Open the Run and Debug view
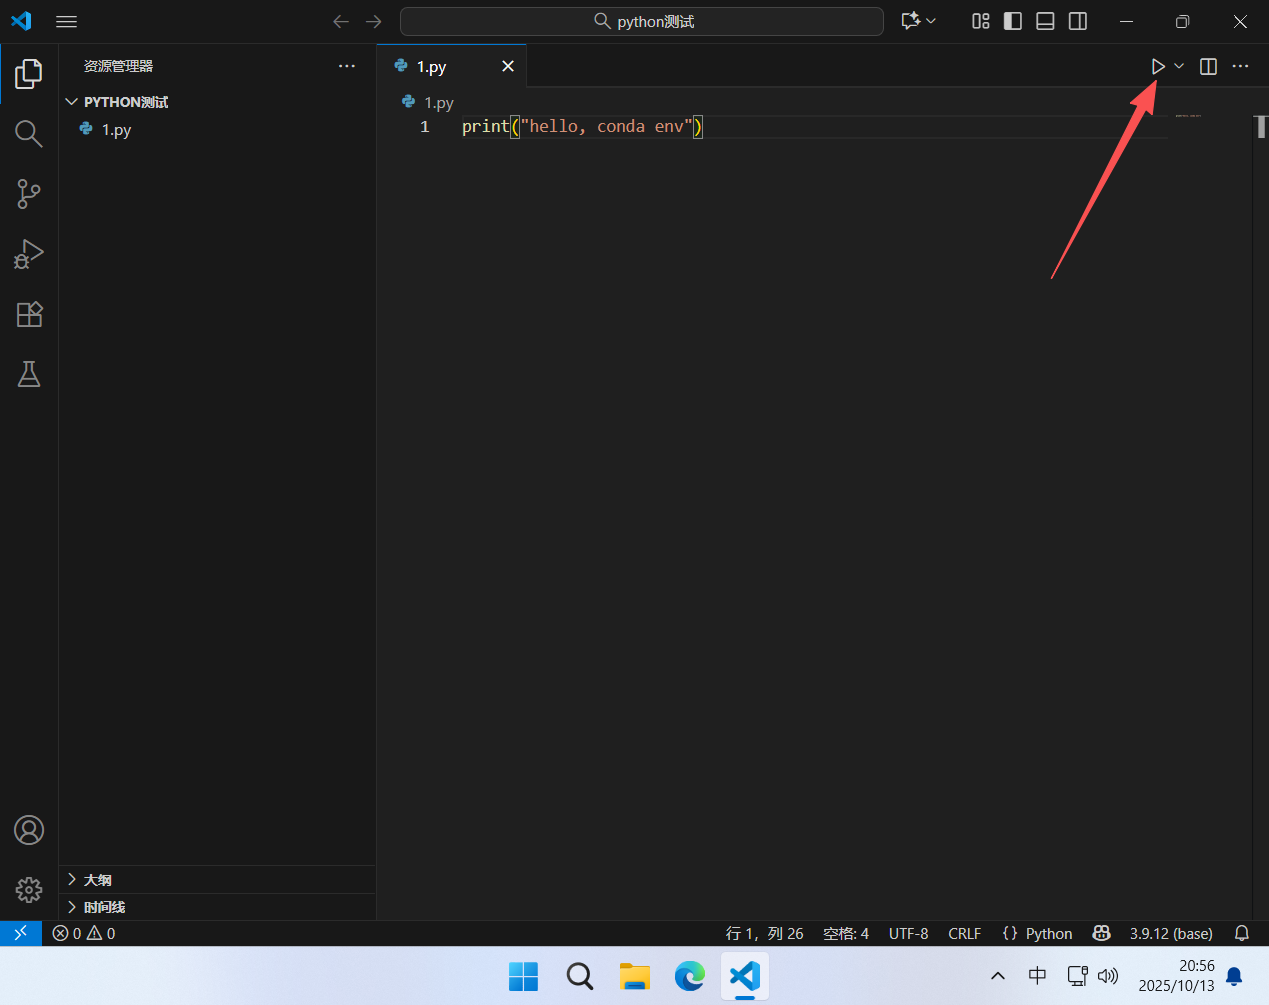Viewport: 1269px width, 1005px height. coord(29,254)
